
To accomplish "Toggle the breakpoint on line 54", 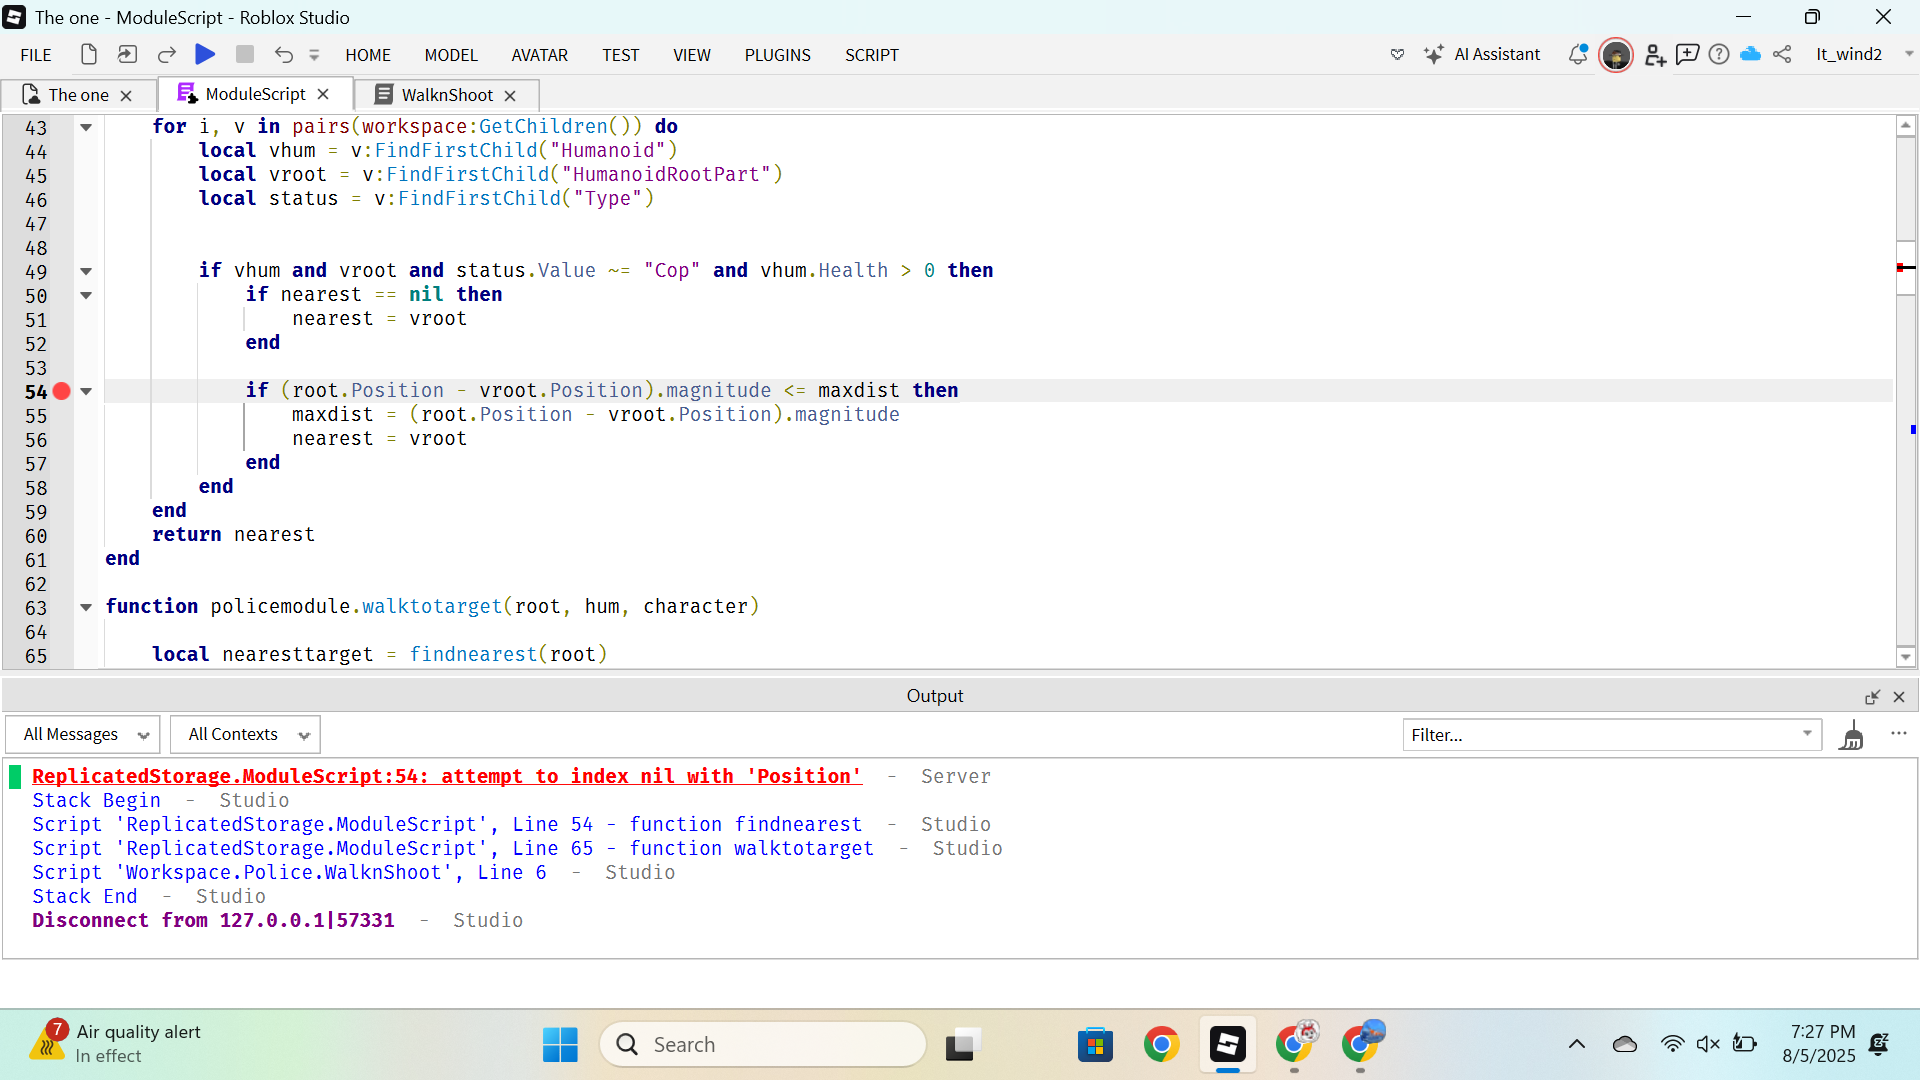I will [62, 392].
